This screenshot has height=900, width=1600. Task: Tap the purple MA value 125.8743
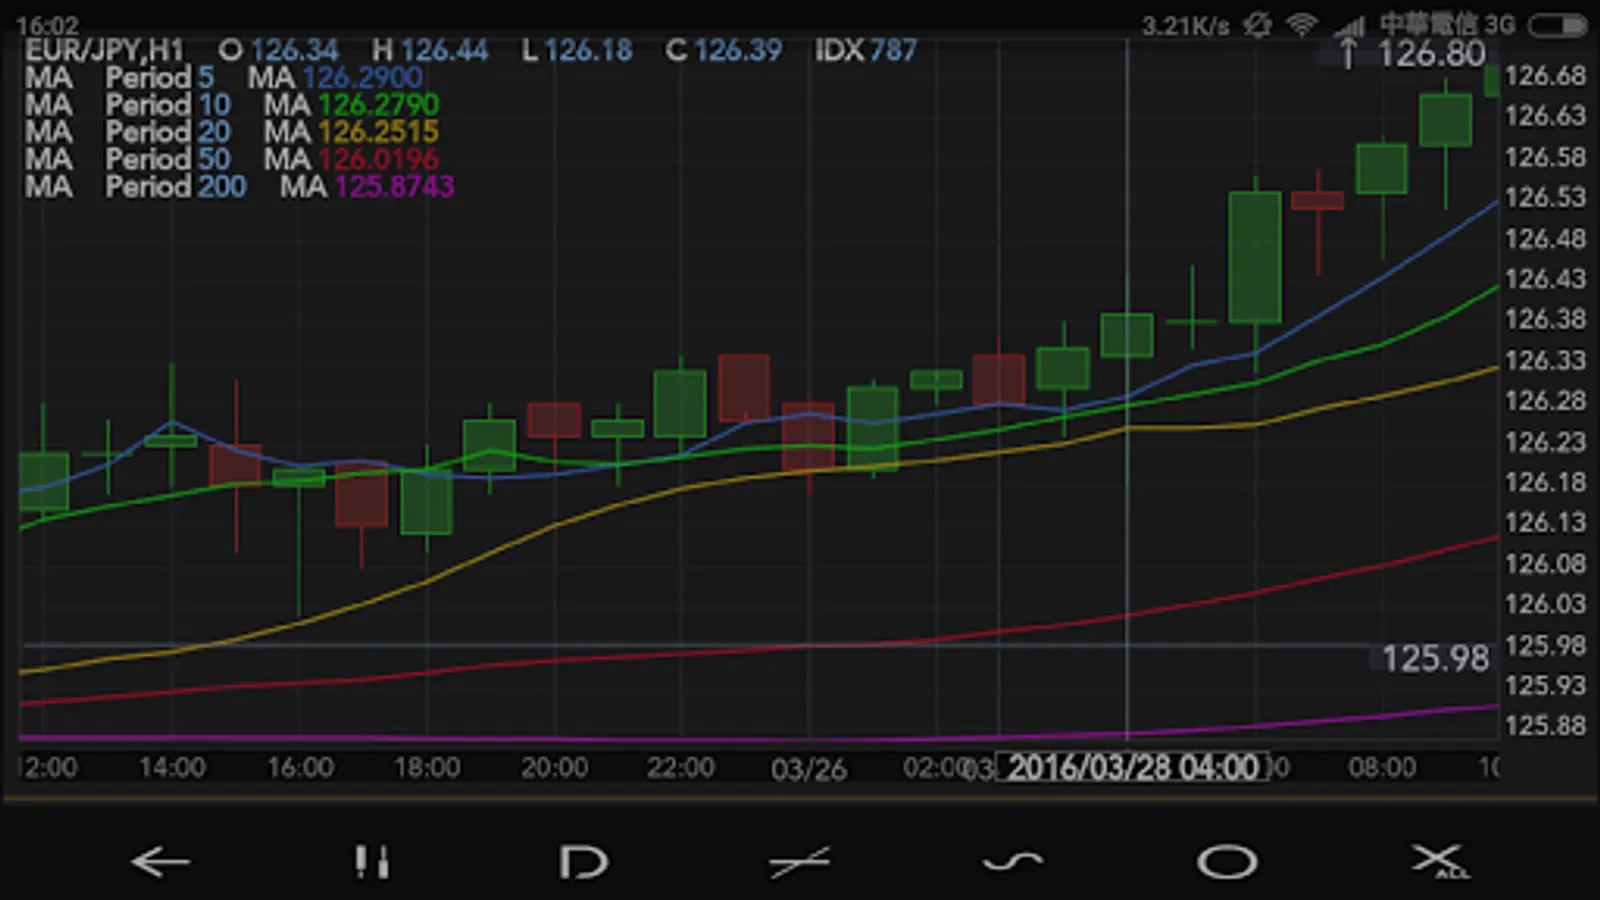click(x=394, y=185)
